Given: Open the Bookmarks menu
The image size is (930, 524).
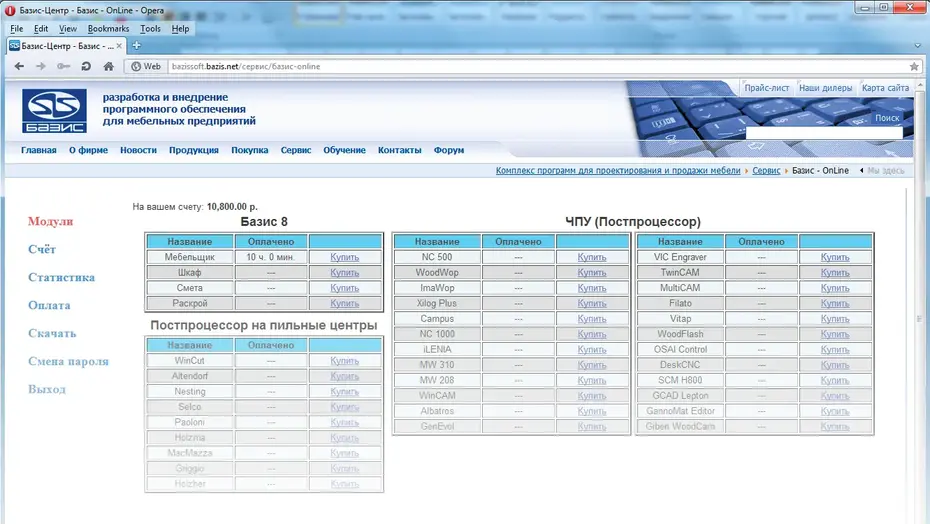Looking at the screenshot, I should point(108,28).
